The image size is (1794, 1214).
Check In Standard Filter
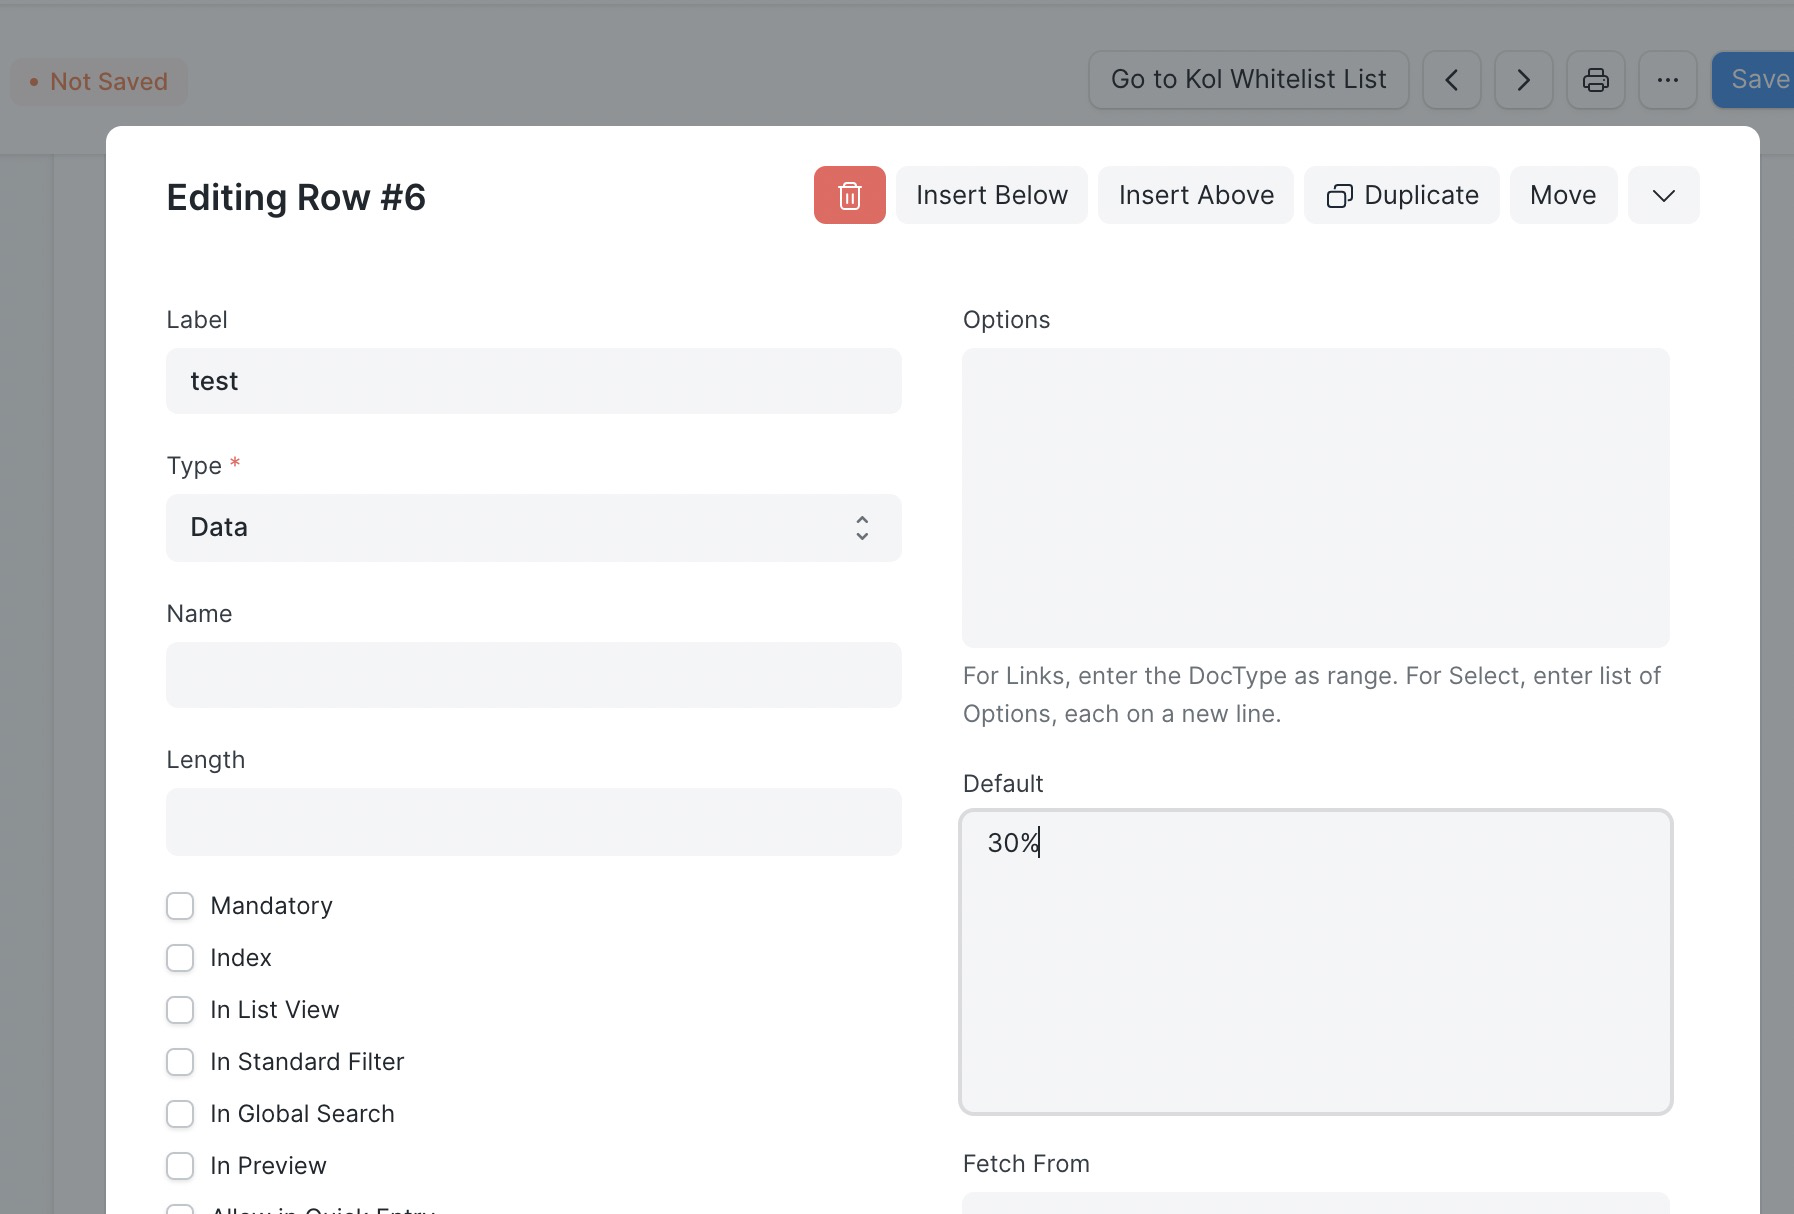point(180,1062)
